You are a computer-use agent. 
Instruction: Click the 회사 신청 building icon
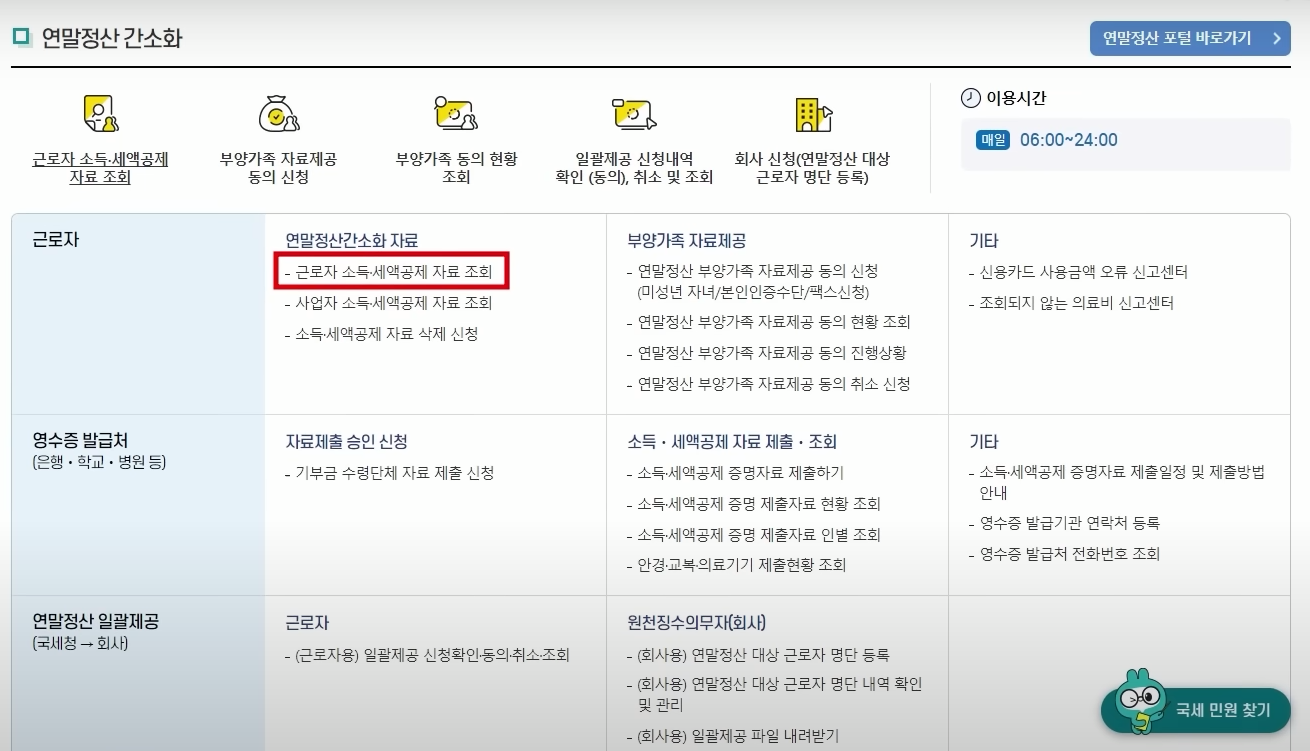click(x=812, y=114)
